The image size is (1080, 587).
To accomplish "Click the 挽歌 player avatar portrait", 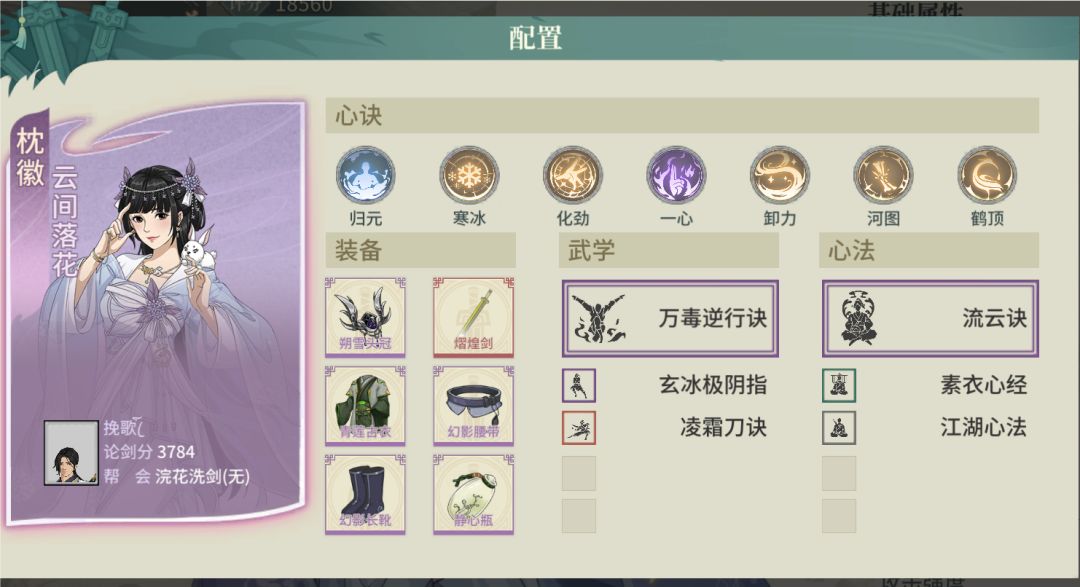I will 71,453.
